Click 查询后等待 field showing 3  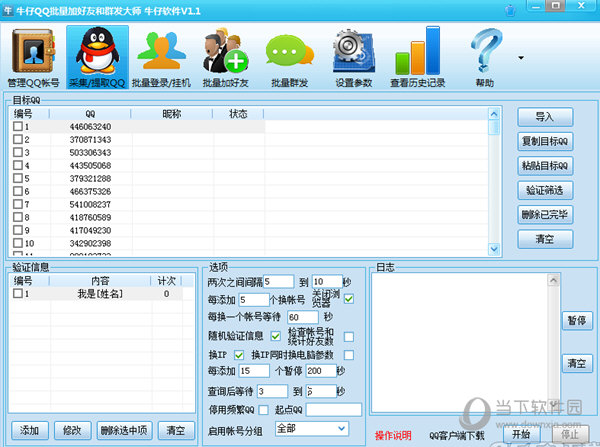[x=272, y=391]
